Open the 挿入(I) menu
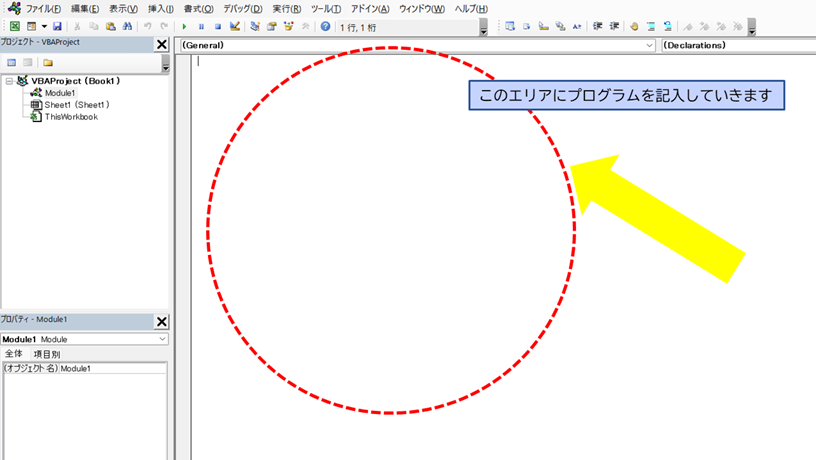Viewport: 816px width, 460px height. click(161, 8)
